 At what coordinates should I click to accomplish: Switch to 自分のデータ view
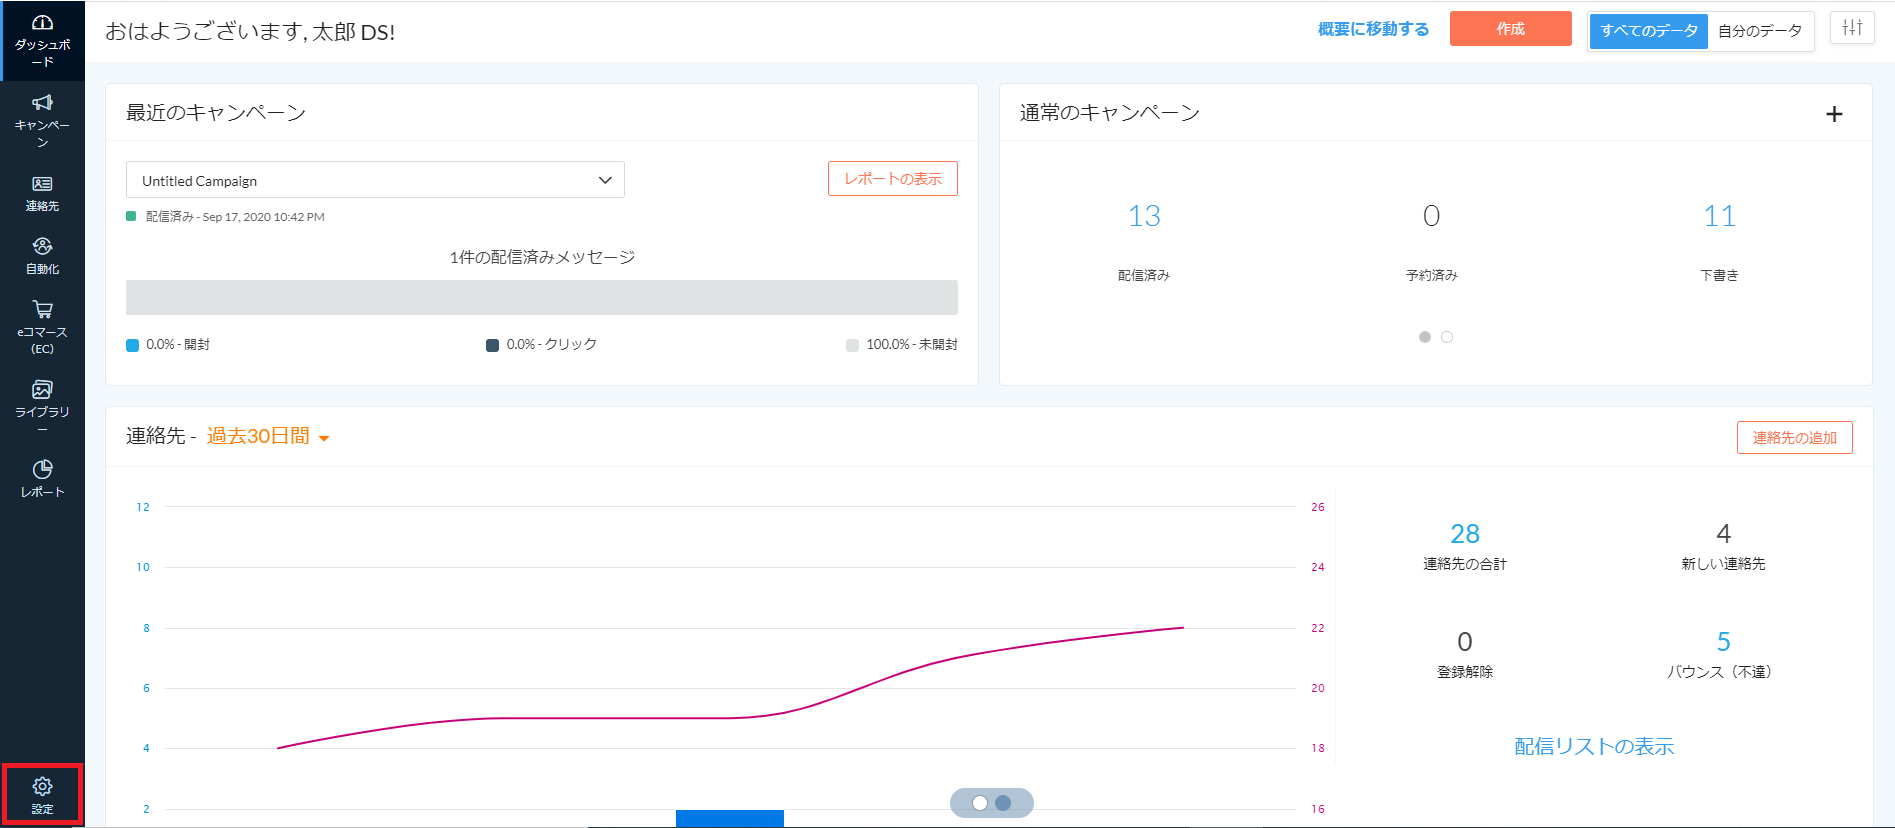tap(1759, 31)
